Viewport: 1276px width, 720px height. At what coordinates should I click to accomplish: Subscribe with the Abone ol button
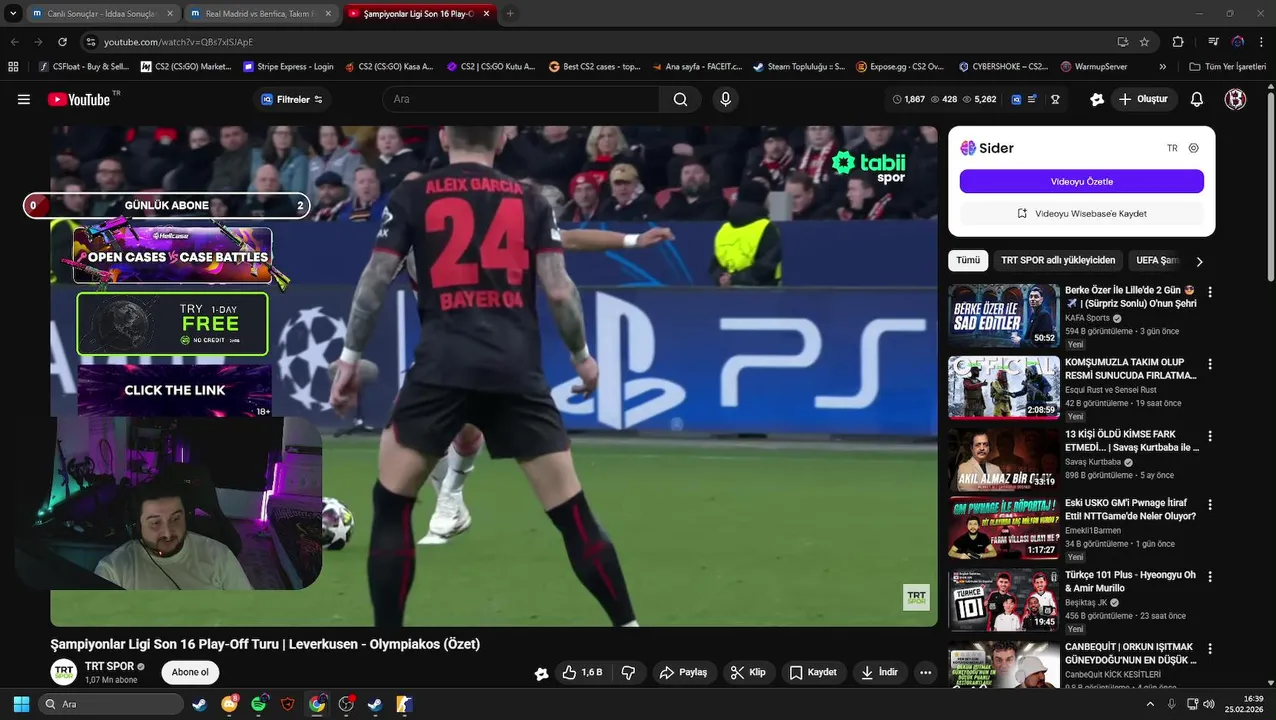pyautogui.click(x=190, y=672)
